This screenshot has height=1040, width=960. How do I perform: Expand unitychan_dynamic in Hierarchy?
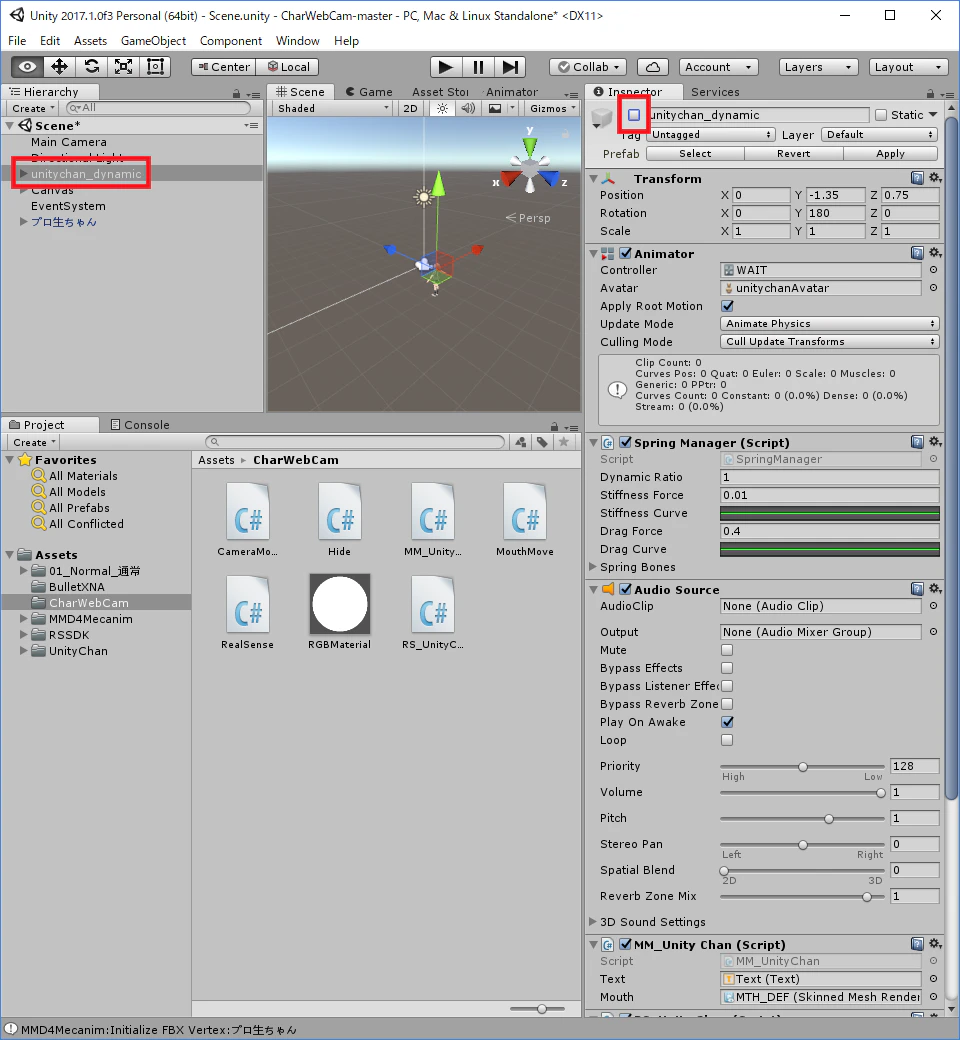[x=23, y=174]
